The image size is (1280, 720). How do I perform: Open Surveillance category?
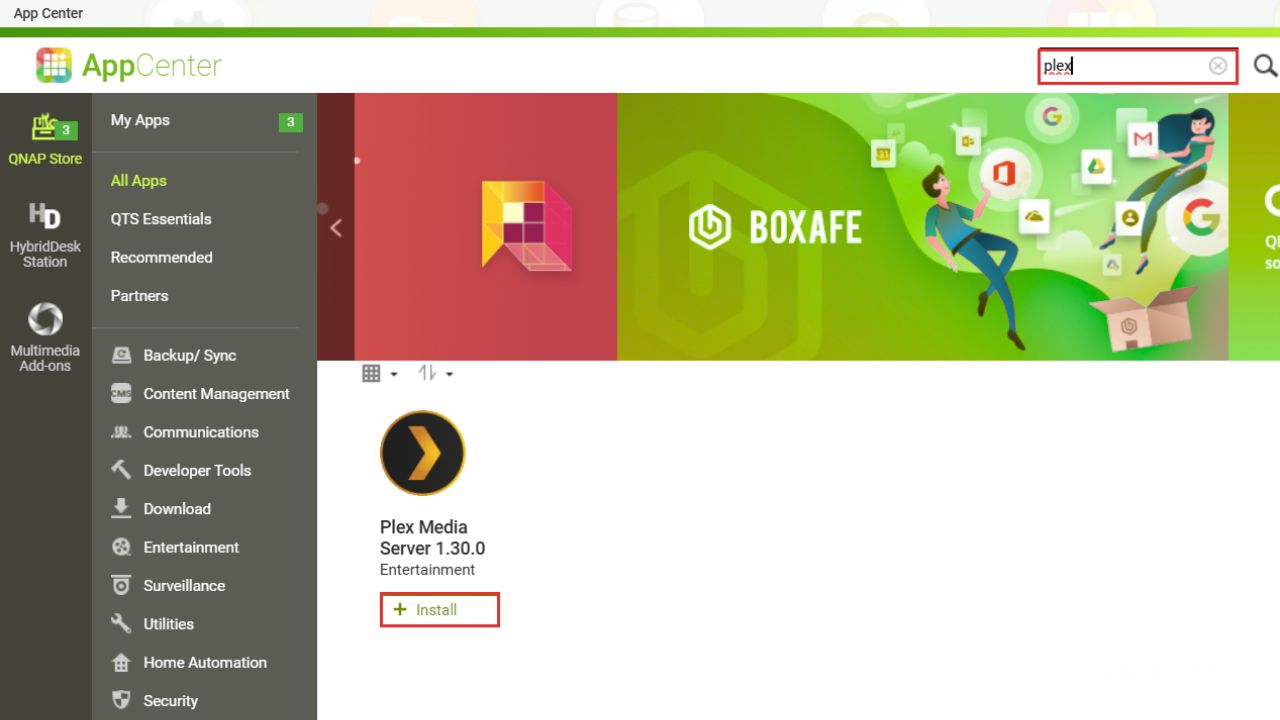(183, 586)
